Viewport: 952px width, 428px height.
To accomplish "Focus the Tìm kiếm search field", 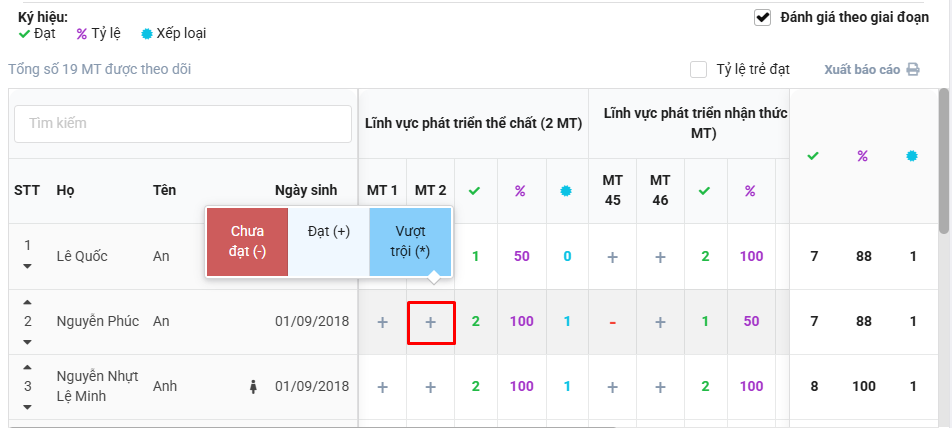I will point(183,124).
